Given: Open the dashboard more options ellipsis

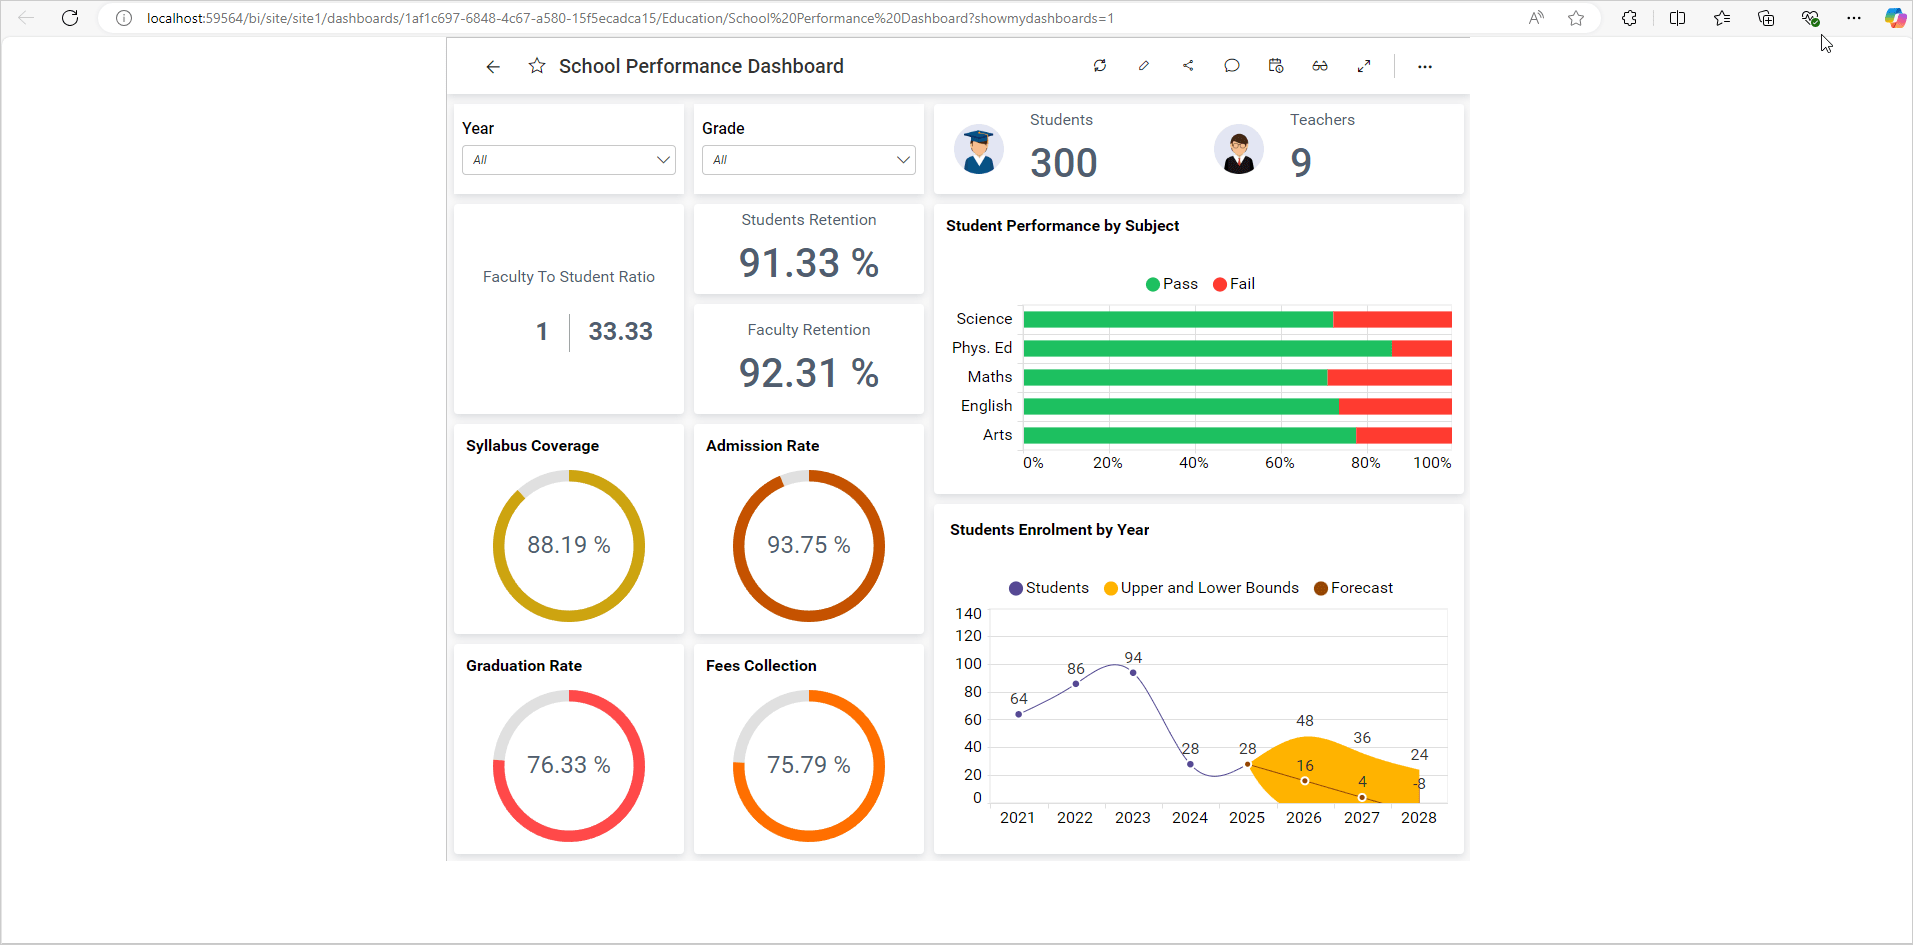Looking at the screenshot, I should pos(1424,67).
